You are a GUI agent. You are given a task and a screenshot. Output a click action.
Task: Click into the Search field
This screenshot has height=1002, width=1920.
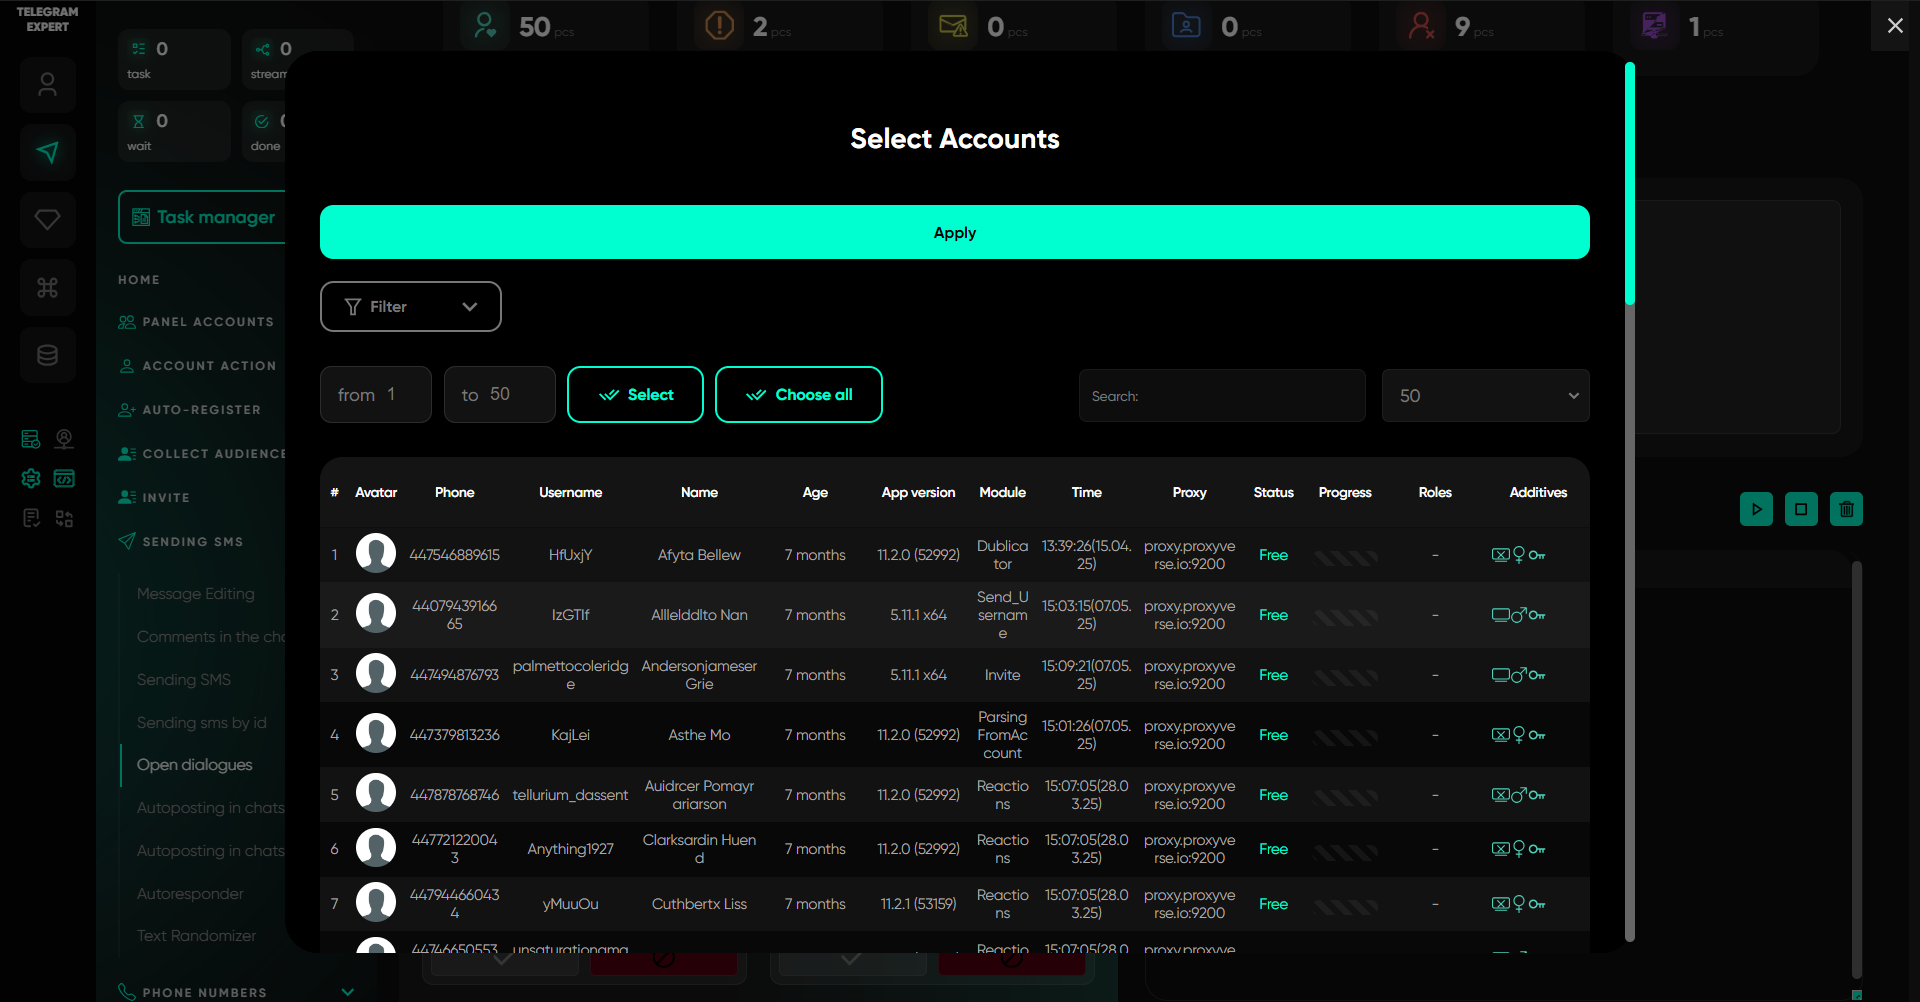coord(1221,396)
